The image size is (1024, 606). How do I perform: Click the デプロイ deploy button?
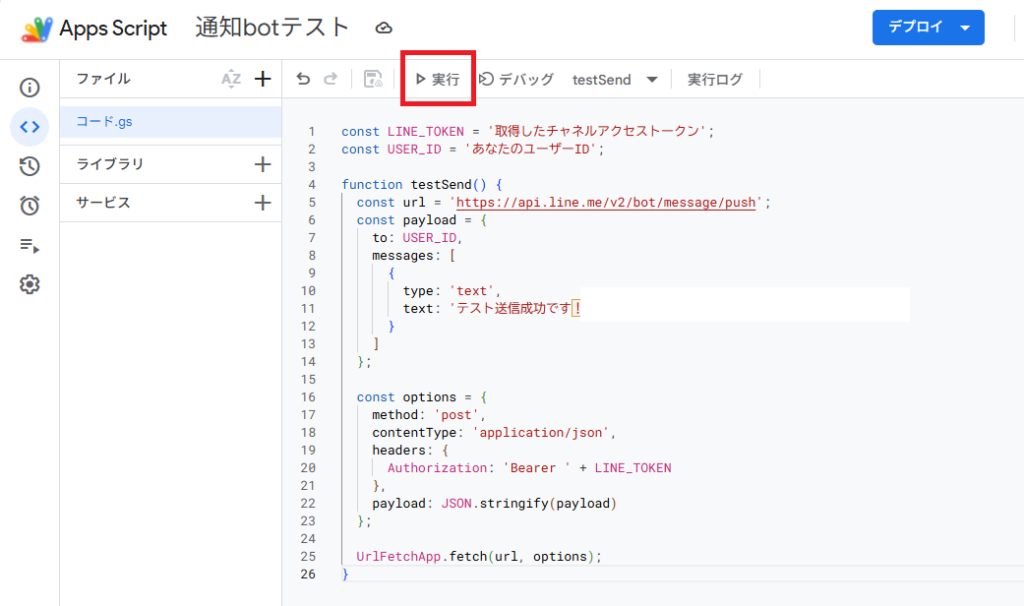coord(916,27)
